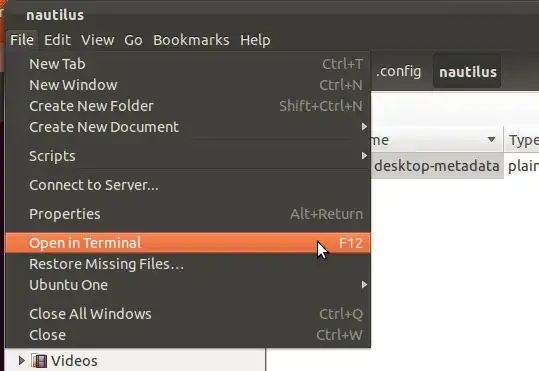The width and height of the screenshot is (539, 371).
Task: Click the Name column sort arrow
Action: point(492,140)
